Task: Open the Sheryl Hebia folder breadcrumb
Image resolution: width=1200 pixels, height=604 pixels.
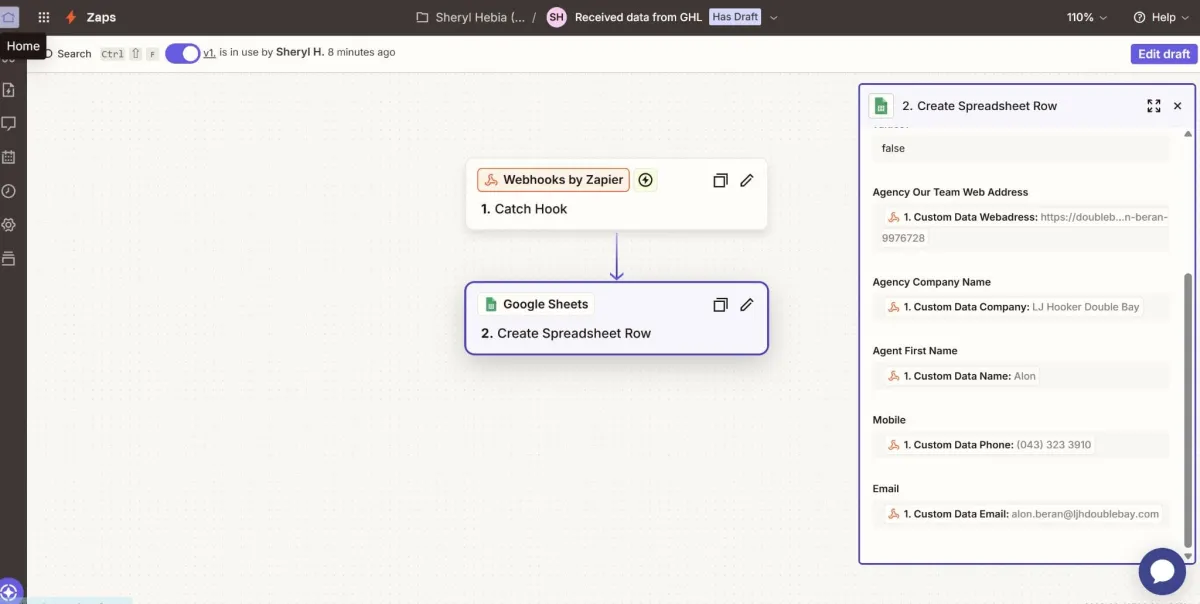Action: (480, 17)
